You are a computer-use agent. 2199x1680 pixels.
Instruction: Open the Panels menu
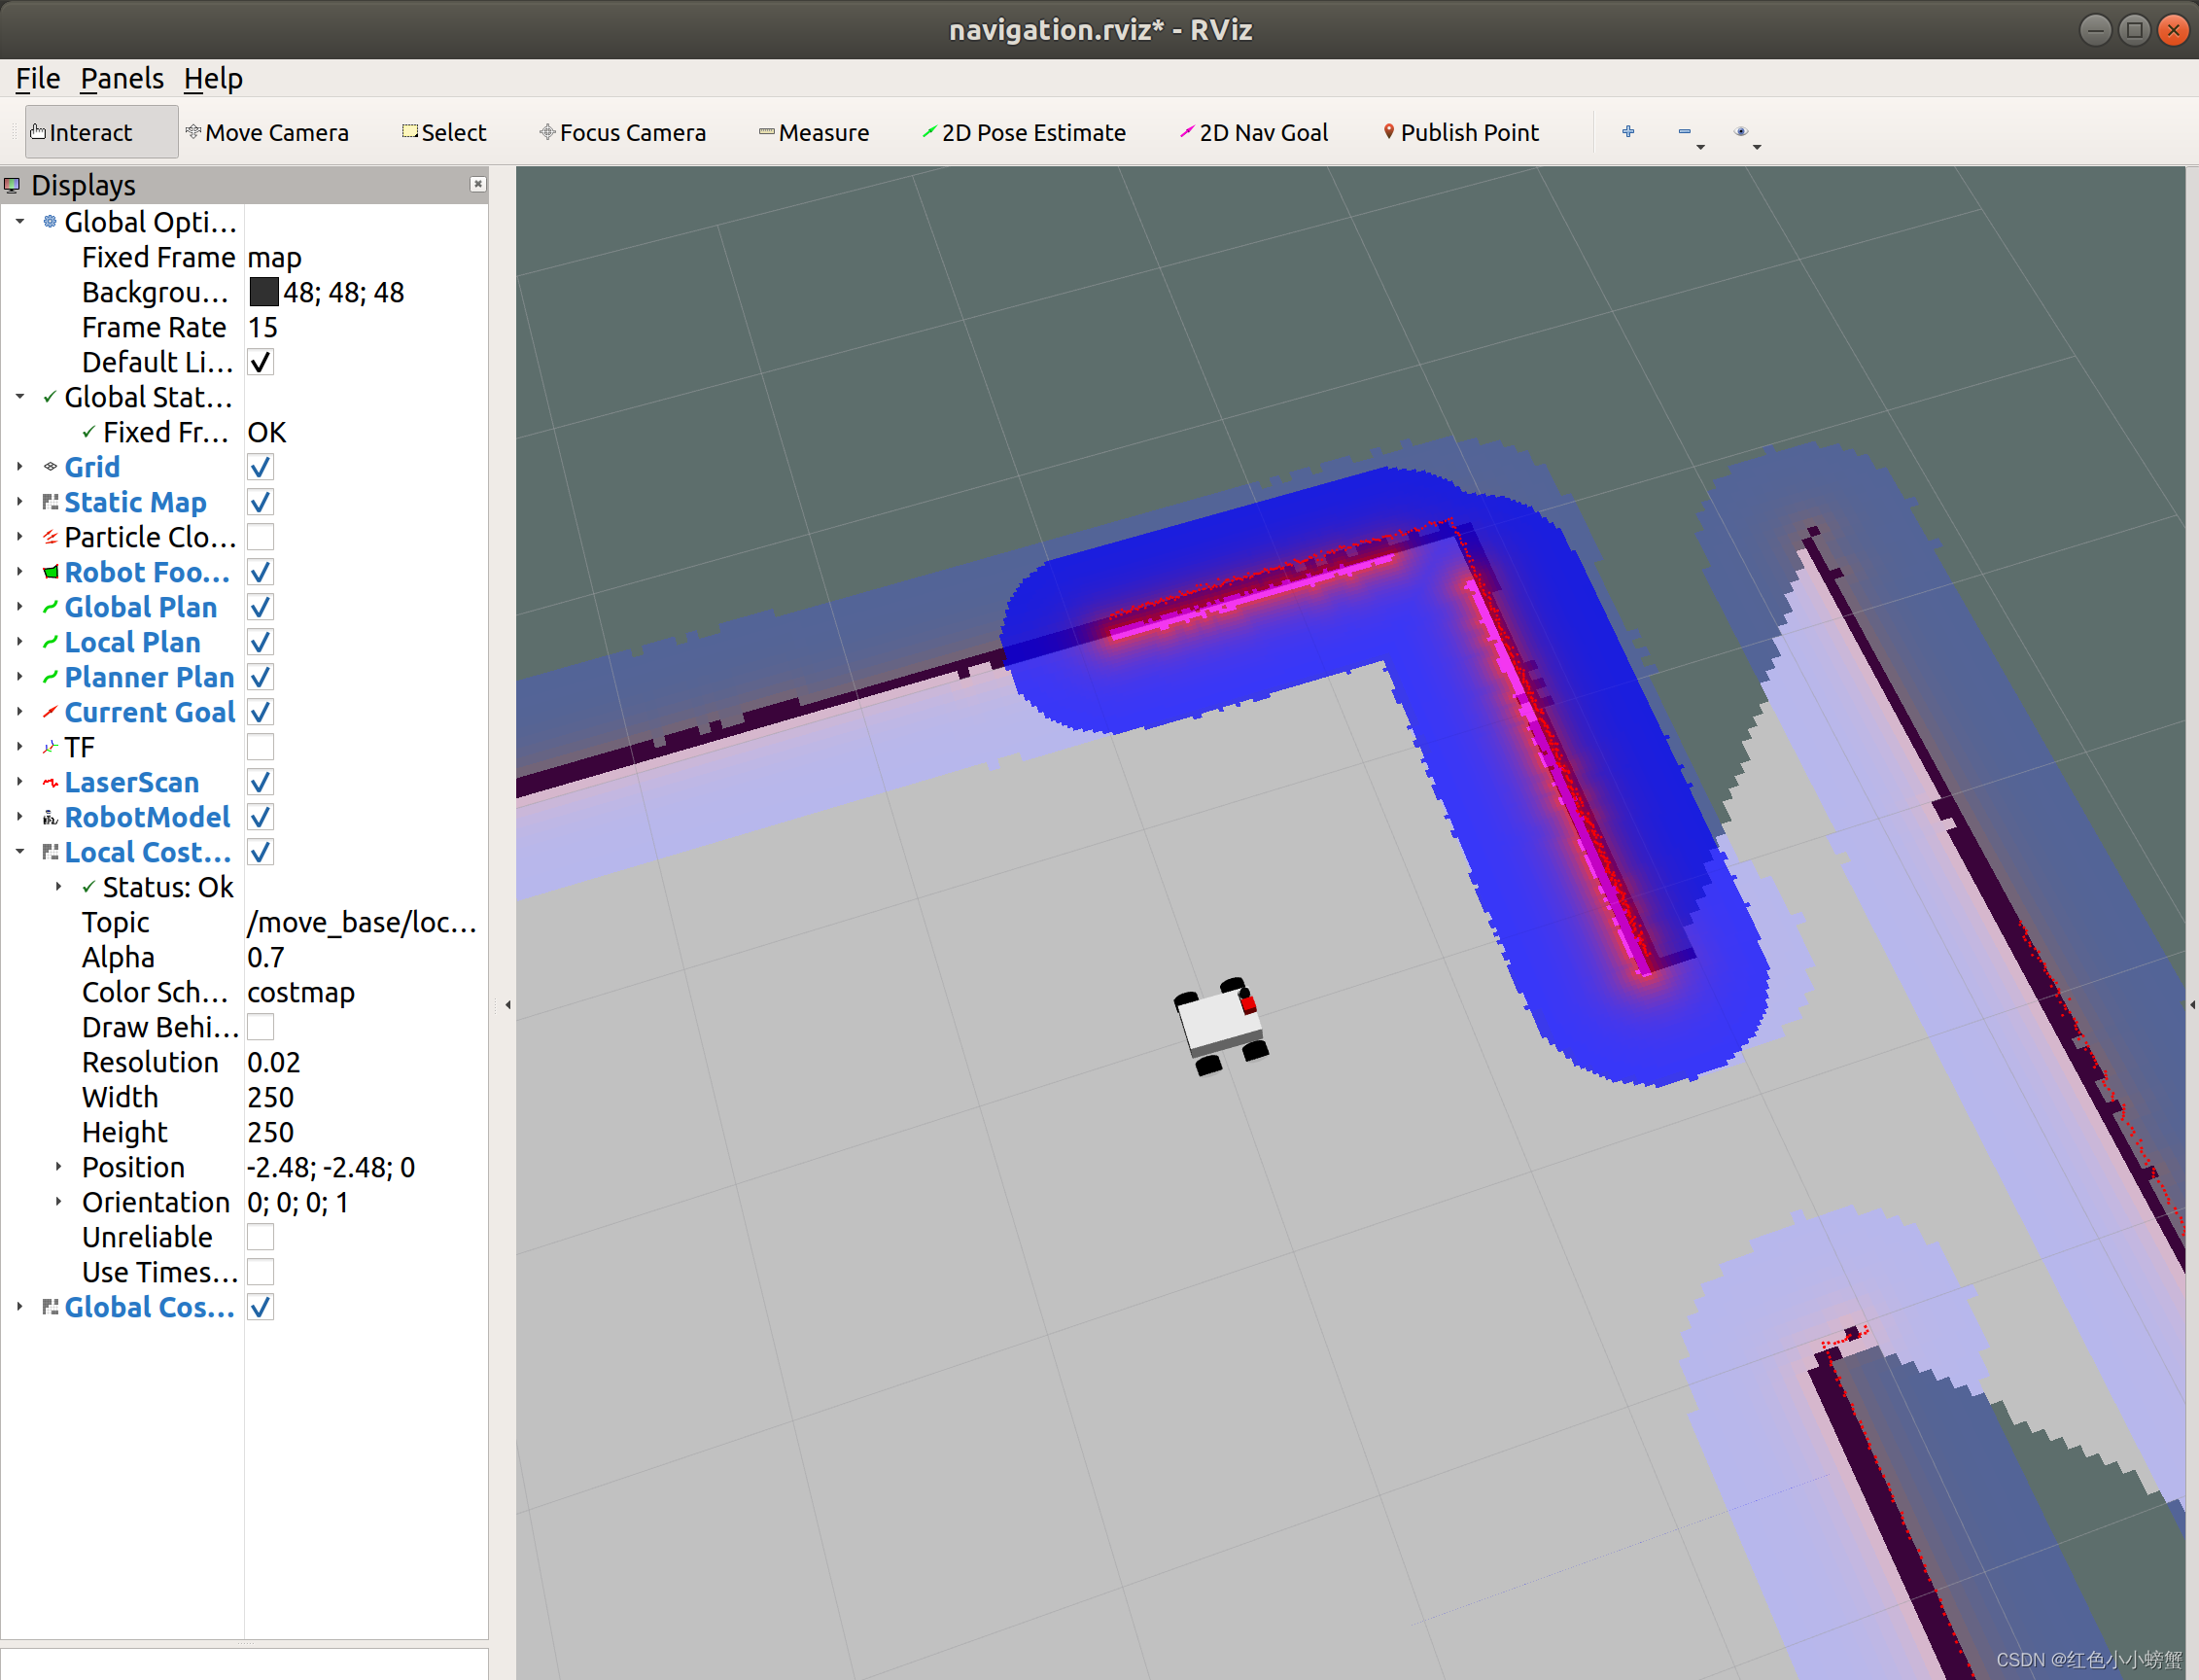tap(121, 78)
